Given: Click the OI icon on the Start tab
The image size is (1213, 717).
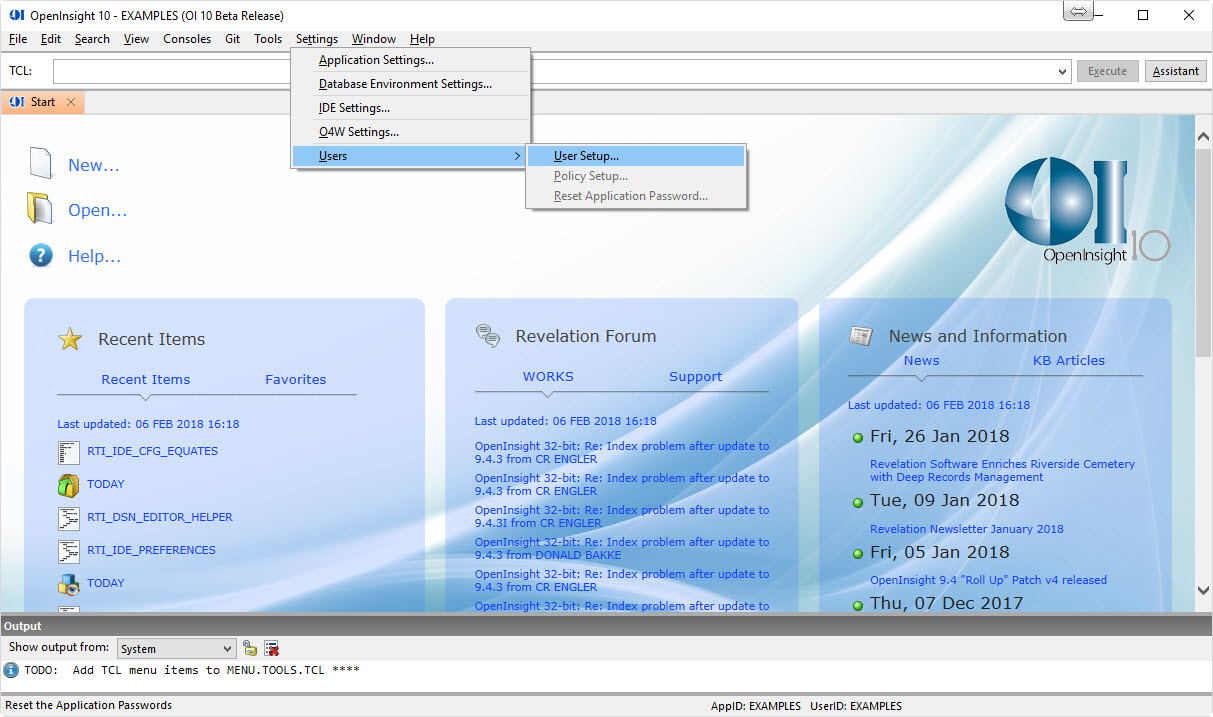Looking at the screenshot, I should 16,102.
